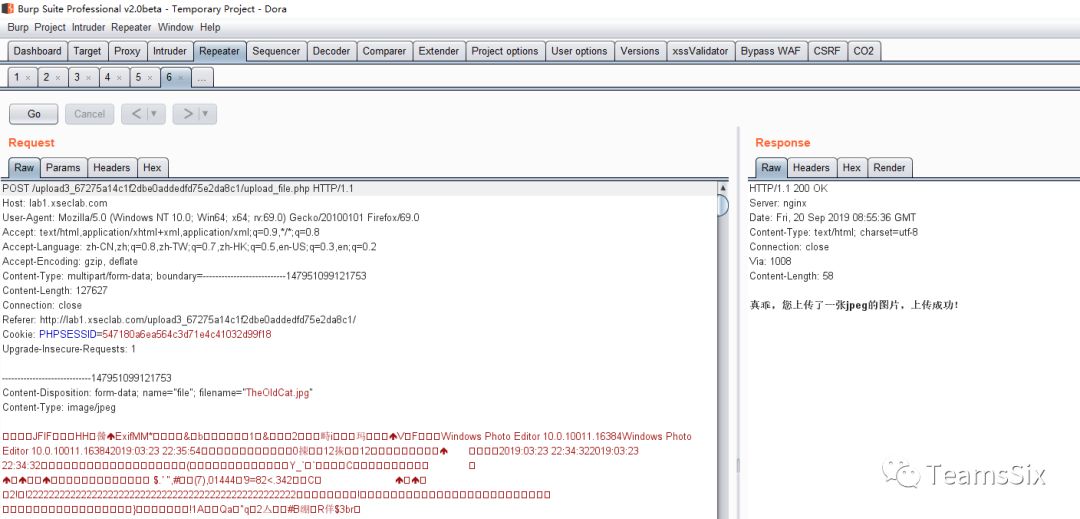Open the User options tab
Image resolution: width=1080 pixels, height=519 pixels.
[579, 51]
